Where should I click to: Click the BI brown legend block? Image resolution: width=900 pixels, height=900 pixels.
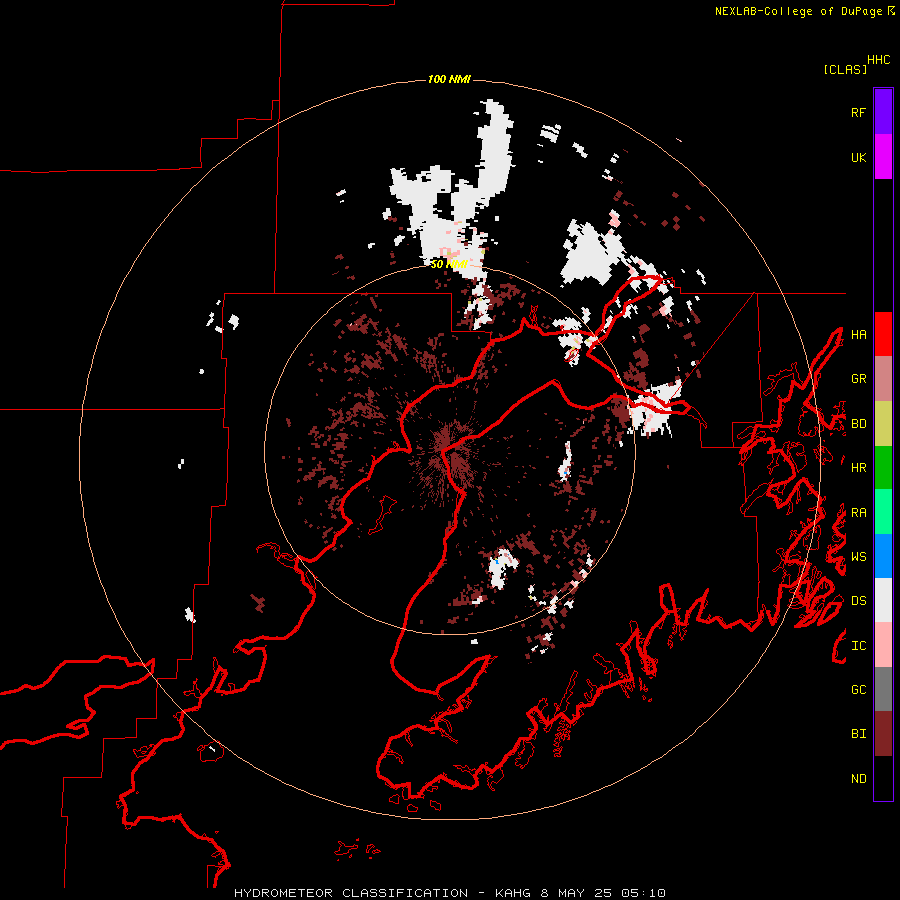tap(883, 734)
